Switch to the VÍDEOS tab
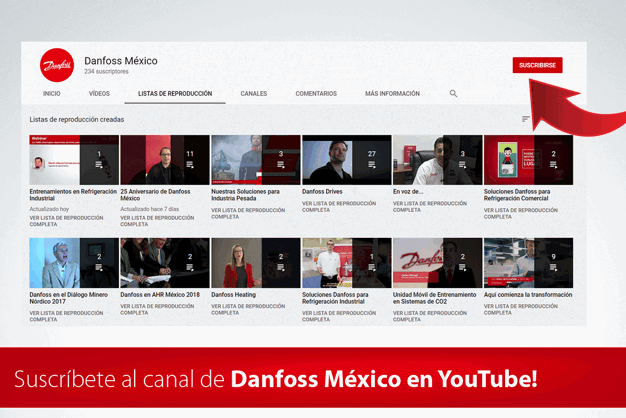626x418 pixels. 99,93
